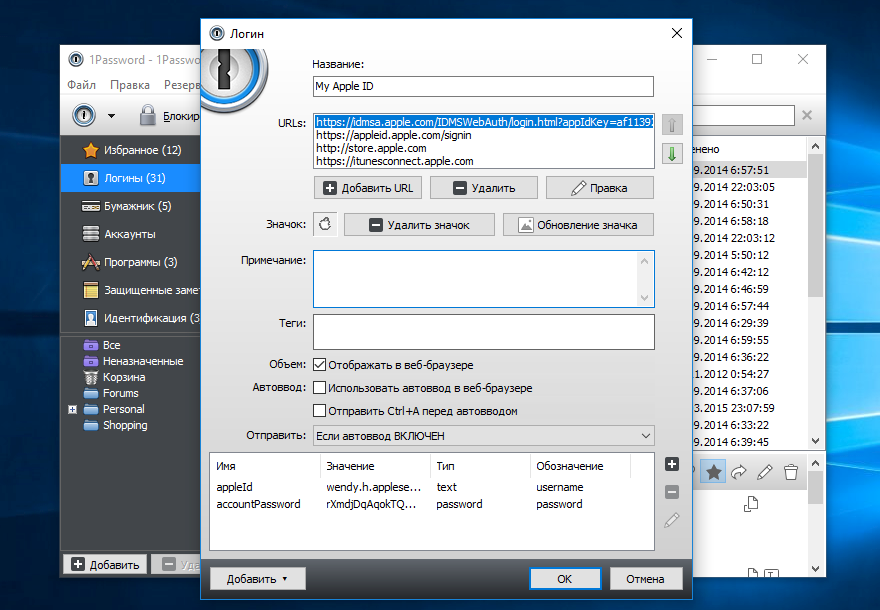Enable 'Использовать автоввод в веб-браузере' checkbox

point(319,388)
